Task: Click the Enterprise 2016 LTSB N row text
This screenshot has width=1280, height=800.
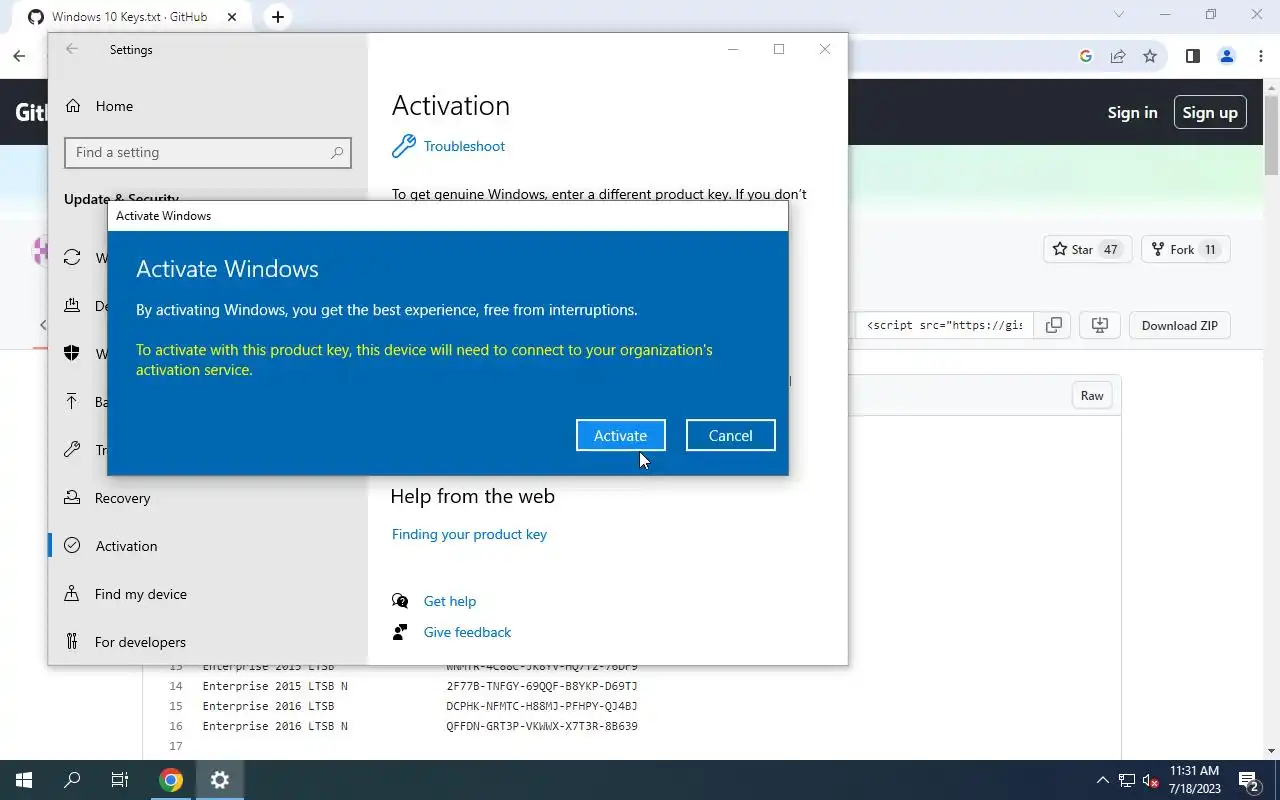Action: tap(275, 726)
